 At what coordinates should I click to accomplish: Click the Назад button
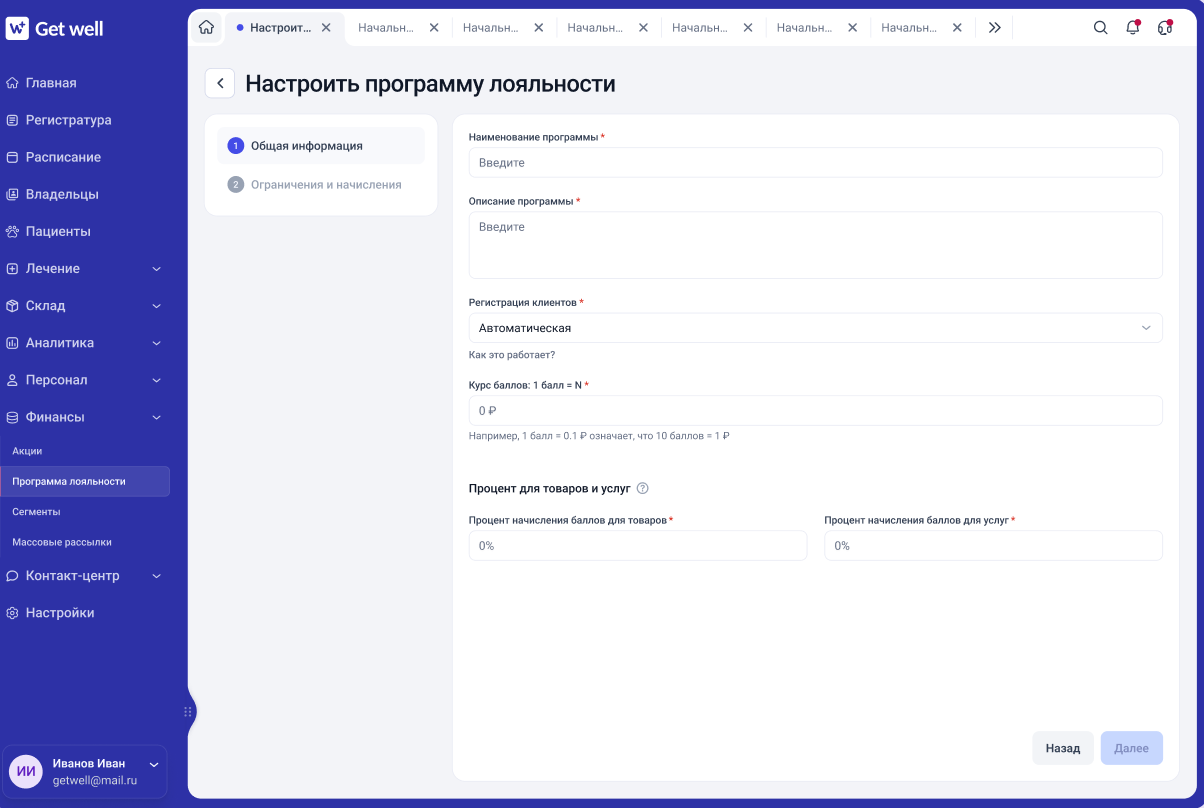(1063, 748)
